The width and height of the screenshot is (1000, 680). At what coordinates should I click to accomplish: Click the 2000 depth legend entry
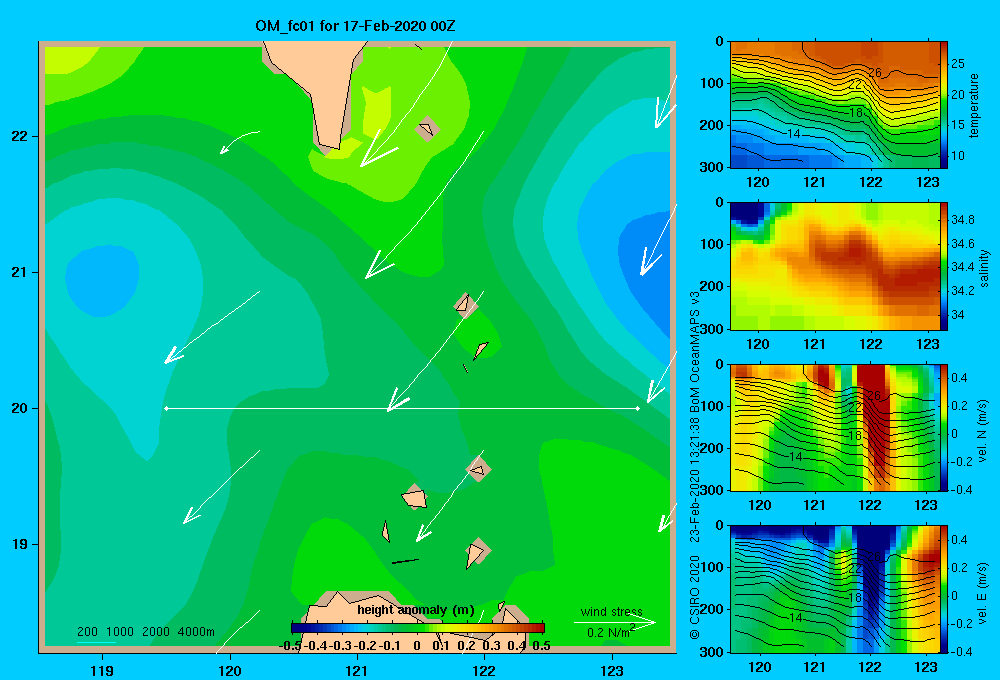[x=156, y=632]
